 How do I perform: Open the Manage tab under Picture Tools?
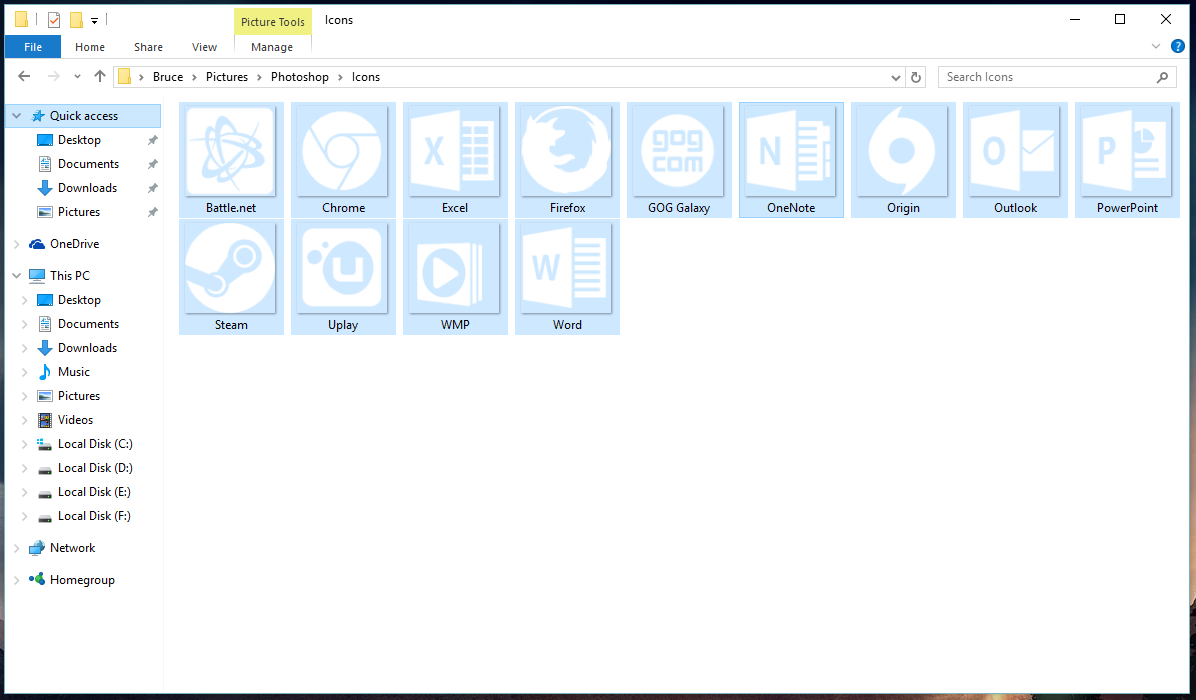272,46
